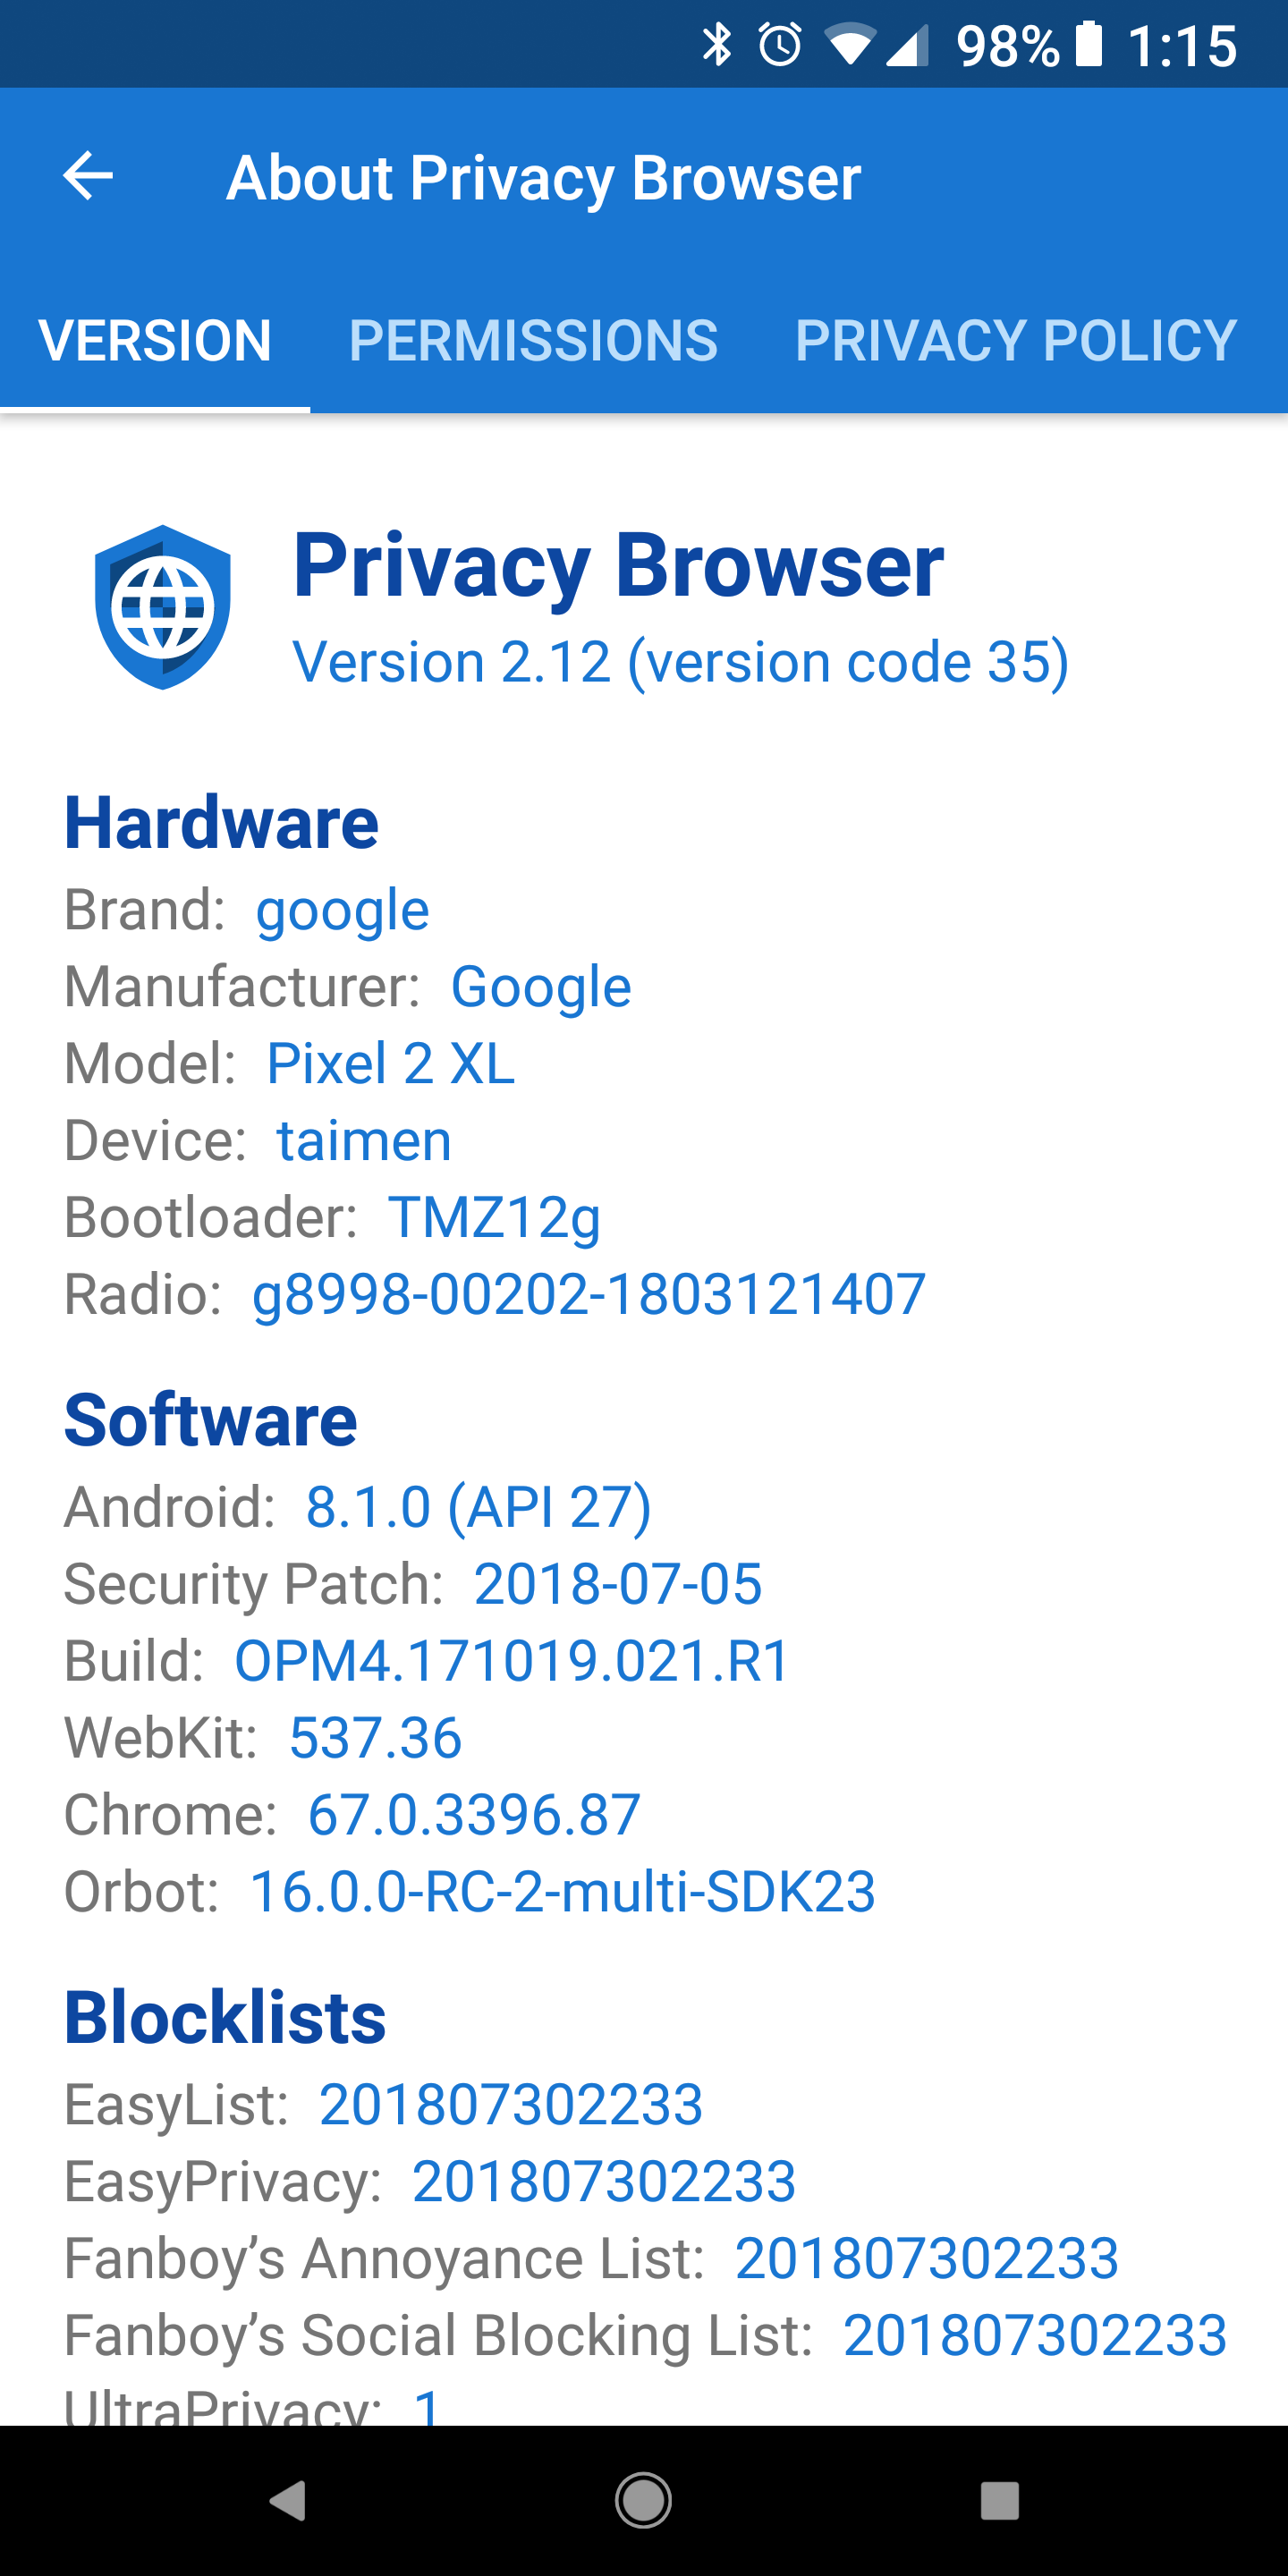The width and height of the screenshot is (1288, 2576).
Task: Tap the alarm clock status icon
Action: (x=780, y=45)
